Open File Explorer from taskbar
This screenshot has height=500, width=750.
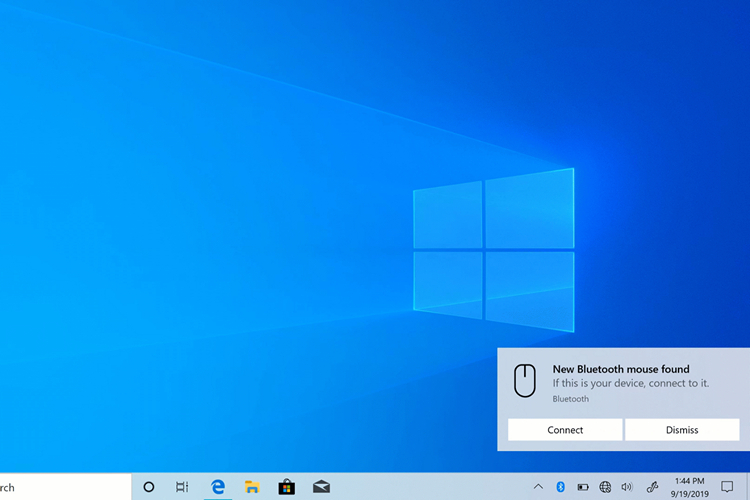tap(252, 487)
